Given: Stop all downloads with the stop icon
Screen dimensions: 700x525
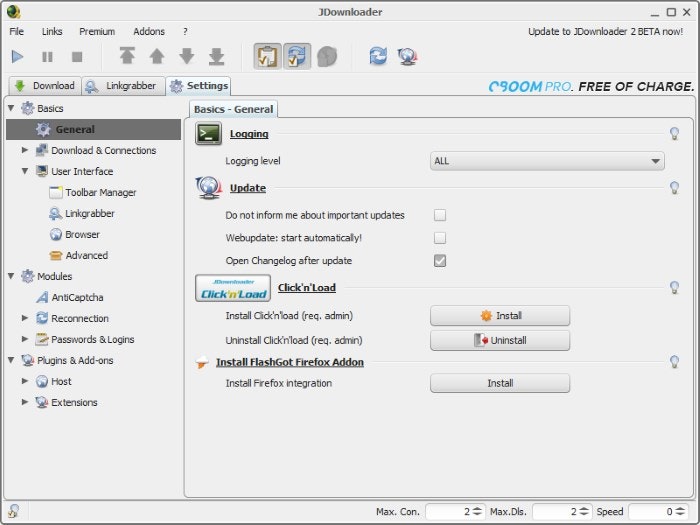Looking at the screenshot, I should tap(77, 57).
